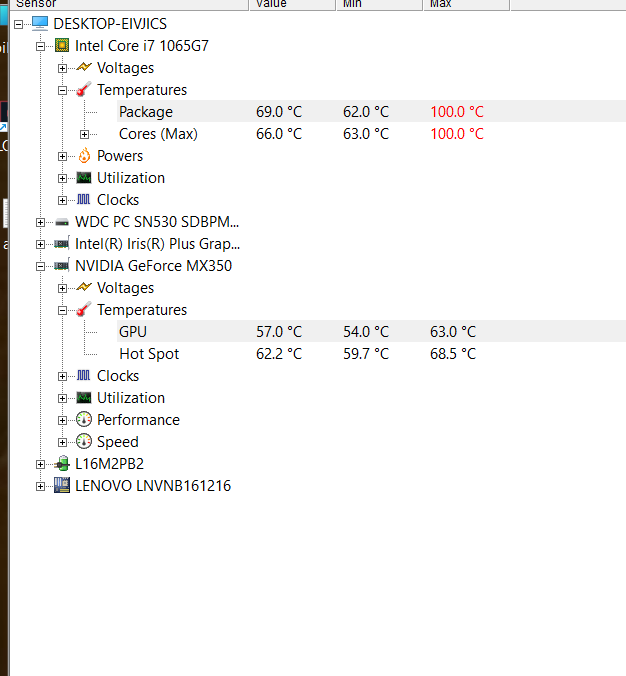Image resolution: width=626 pixels, height=676 pixels.
Task: Collapse the NVIDIA GeForce MX350 node
Action: tap(41, 266)
